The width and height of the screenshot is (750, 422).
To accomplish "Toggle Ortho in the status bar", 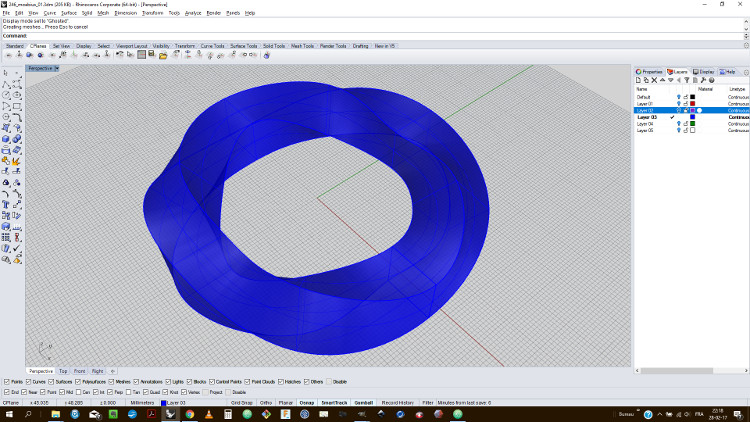I will click(266, 403).
